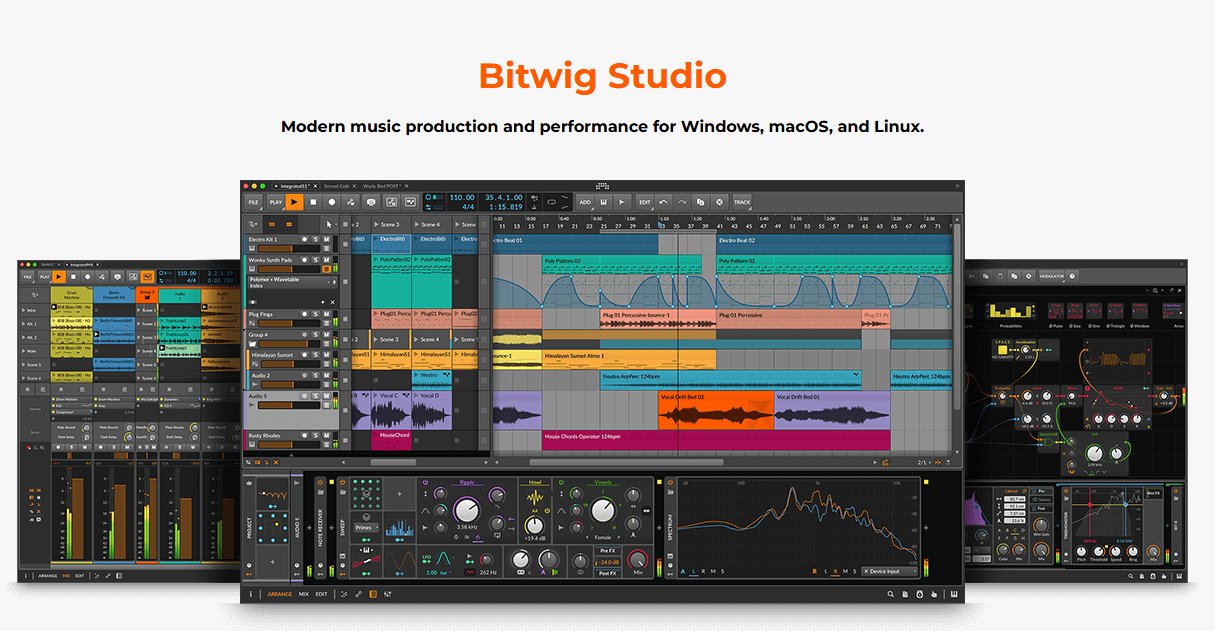Viewport: 1215px width, 631px height.
Task: Click the Stop transport button
Action: (313, 201)
